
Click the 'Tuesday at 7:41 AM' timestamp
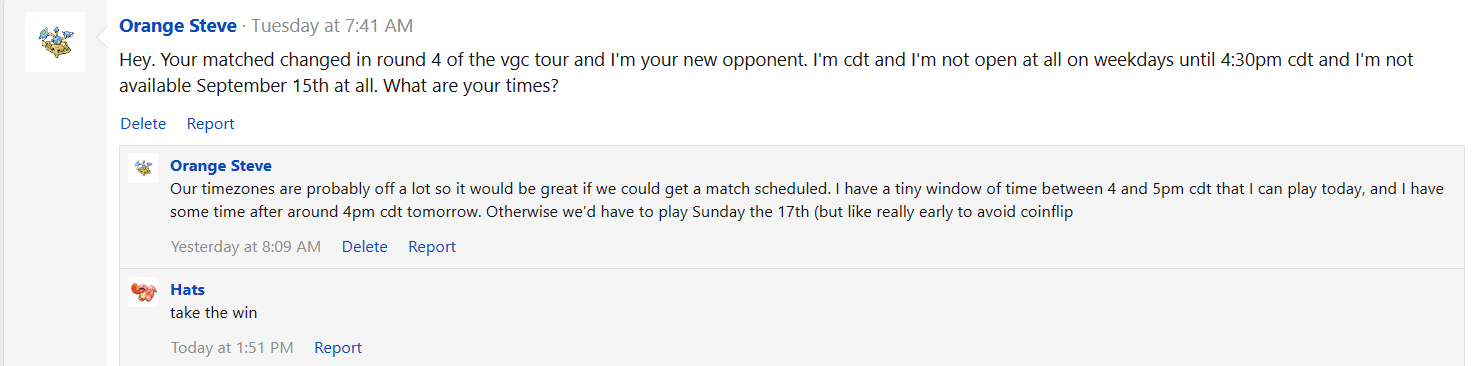(331, 26)
